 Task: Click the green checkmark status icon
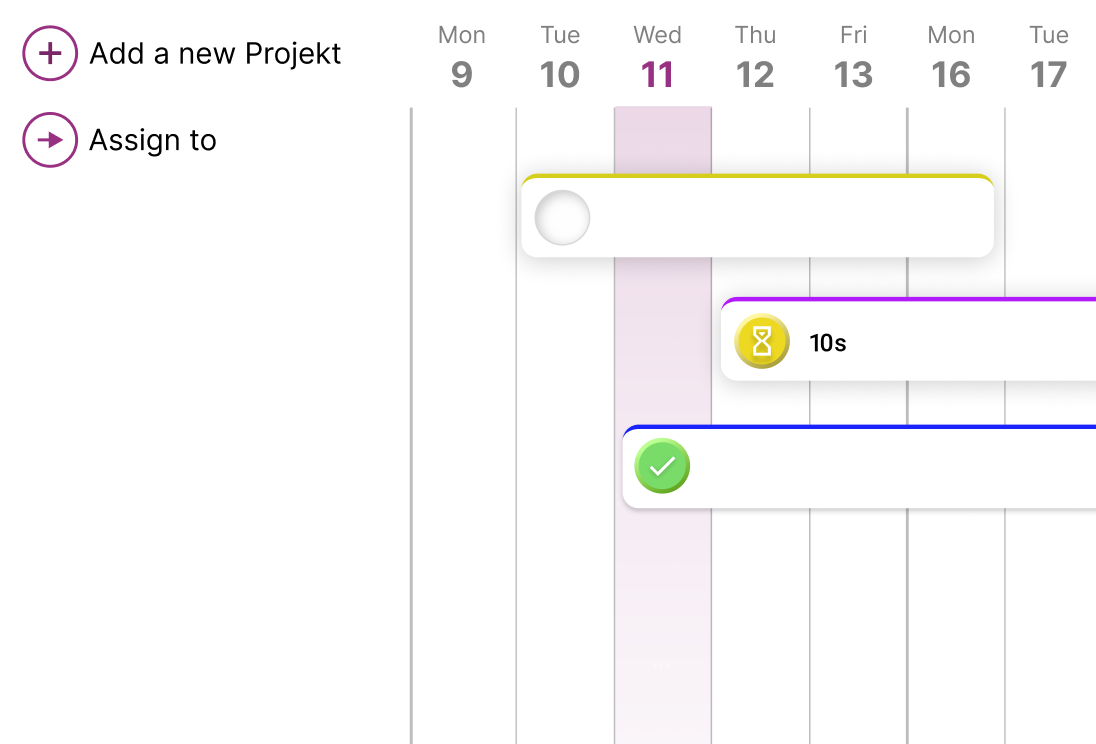pyautogui.click(x=662, y=466)
